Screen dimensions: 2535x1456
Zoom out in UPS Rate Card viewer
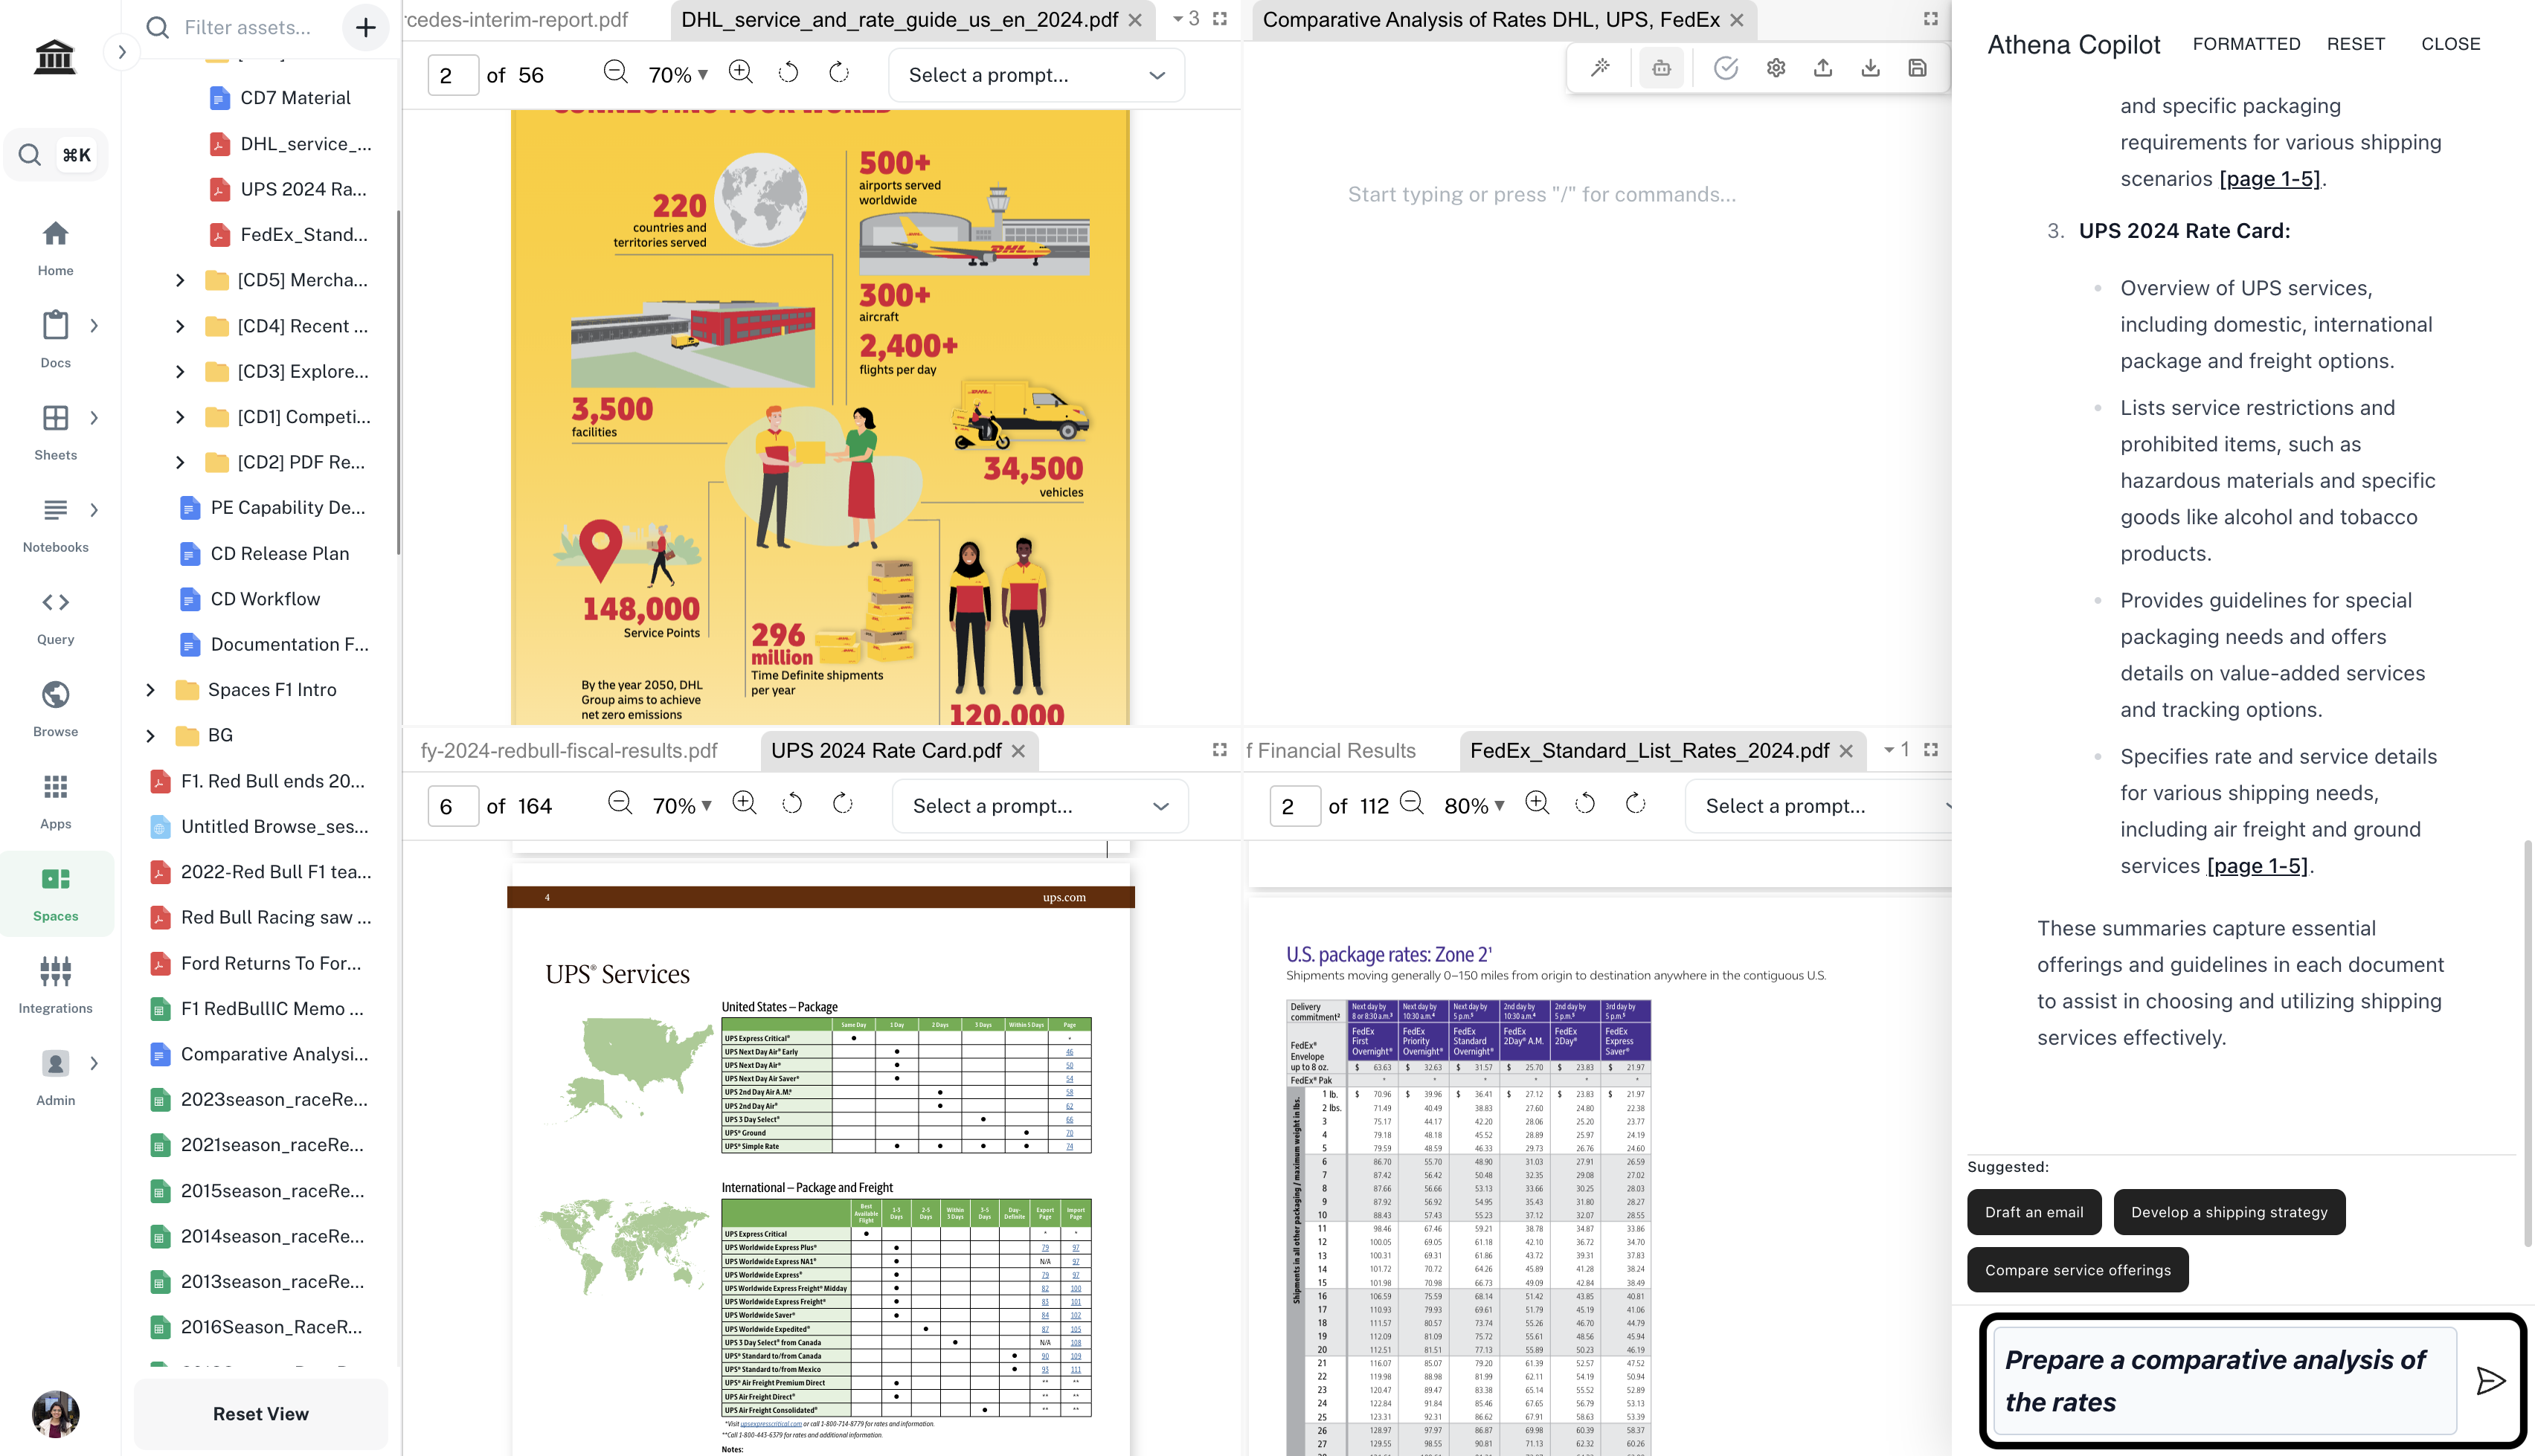click(x=620, y=803)
